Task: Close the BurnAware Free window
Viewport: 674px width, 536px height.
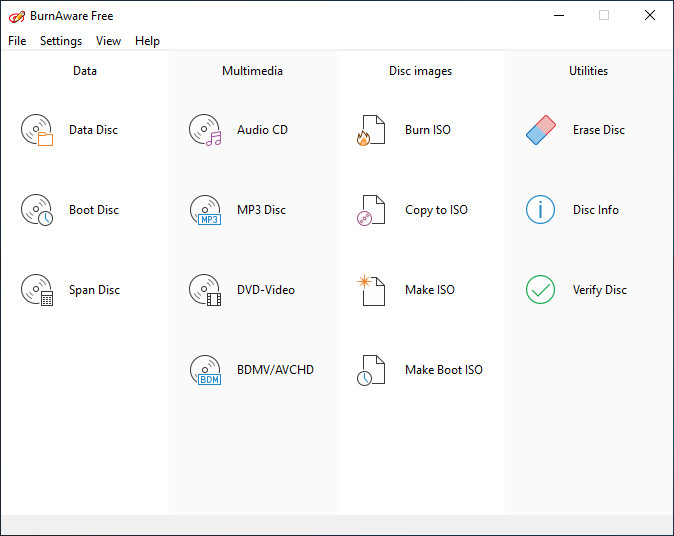Action: (x=650, y=15)
